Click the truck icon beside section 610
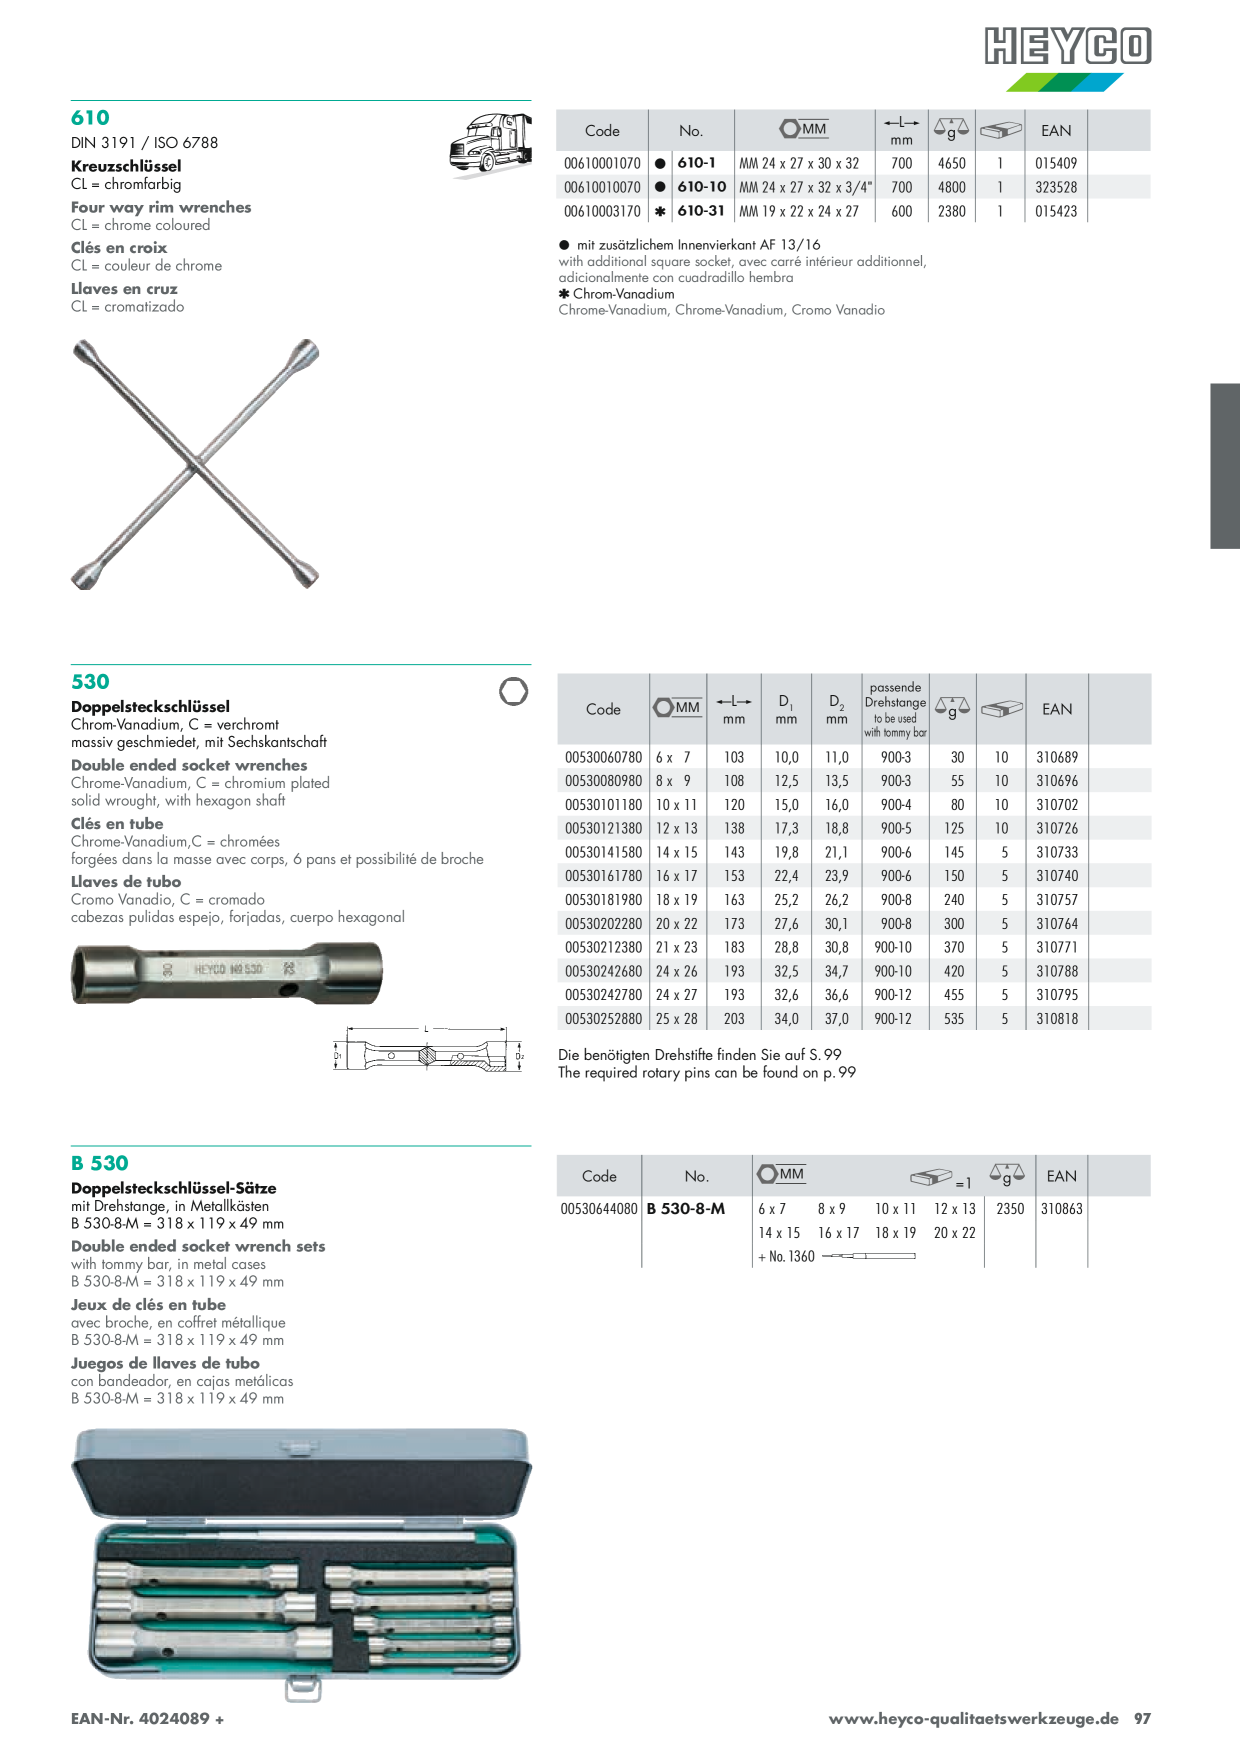The height and width of the screenshot is (1754, 1240). [491, 144]
